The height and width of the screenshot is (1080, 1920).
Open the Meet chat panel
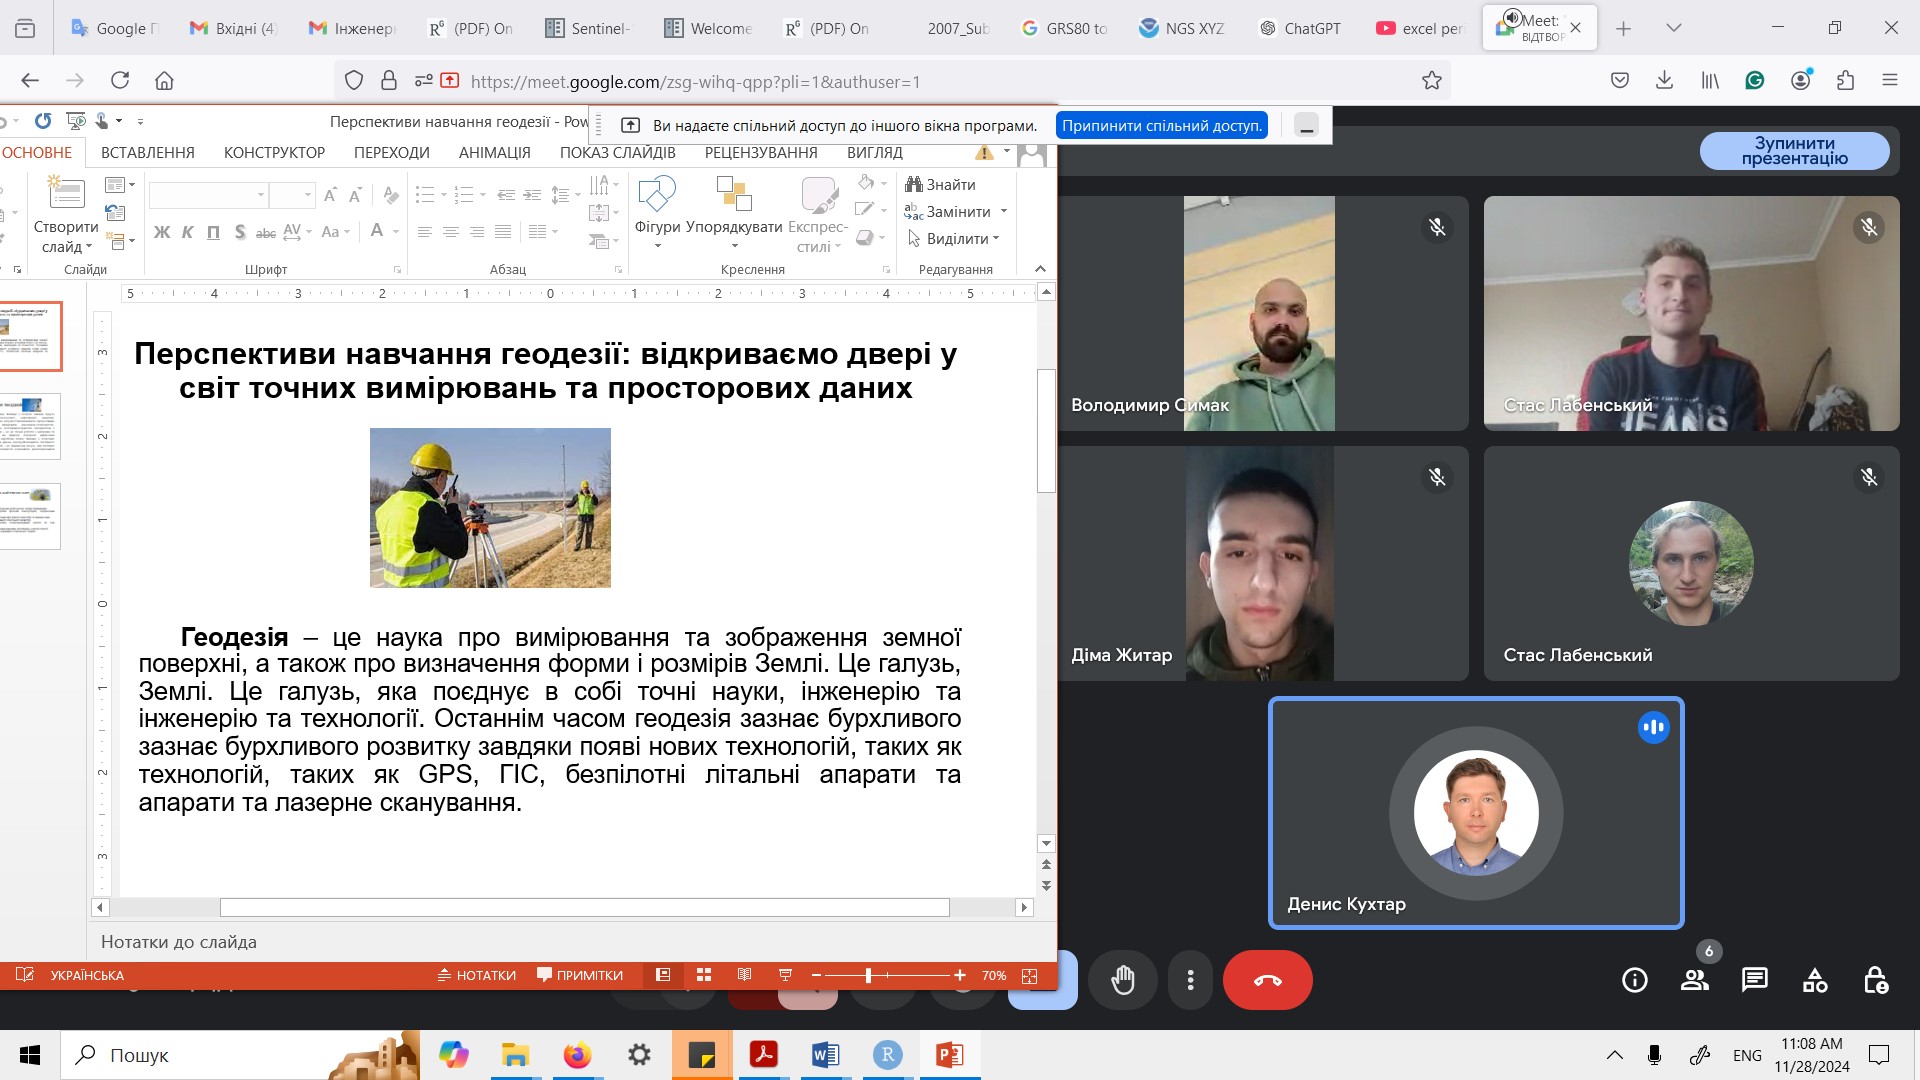(1755, 980)
